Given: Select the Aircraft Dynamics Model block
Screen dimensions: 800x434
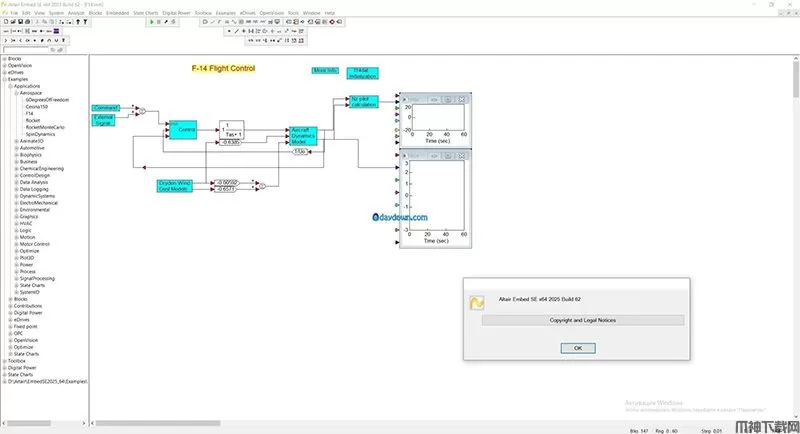Looking at the screenshot, I should (x=303, y=136).
